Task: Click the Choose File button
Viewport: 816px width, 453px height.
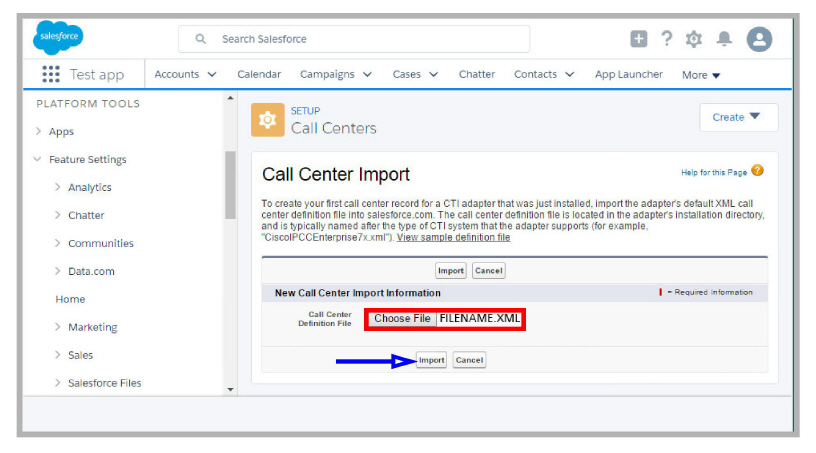Action: (x=402, y=318)
